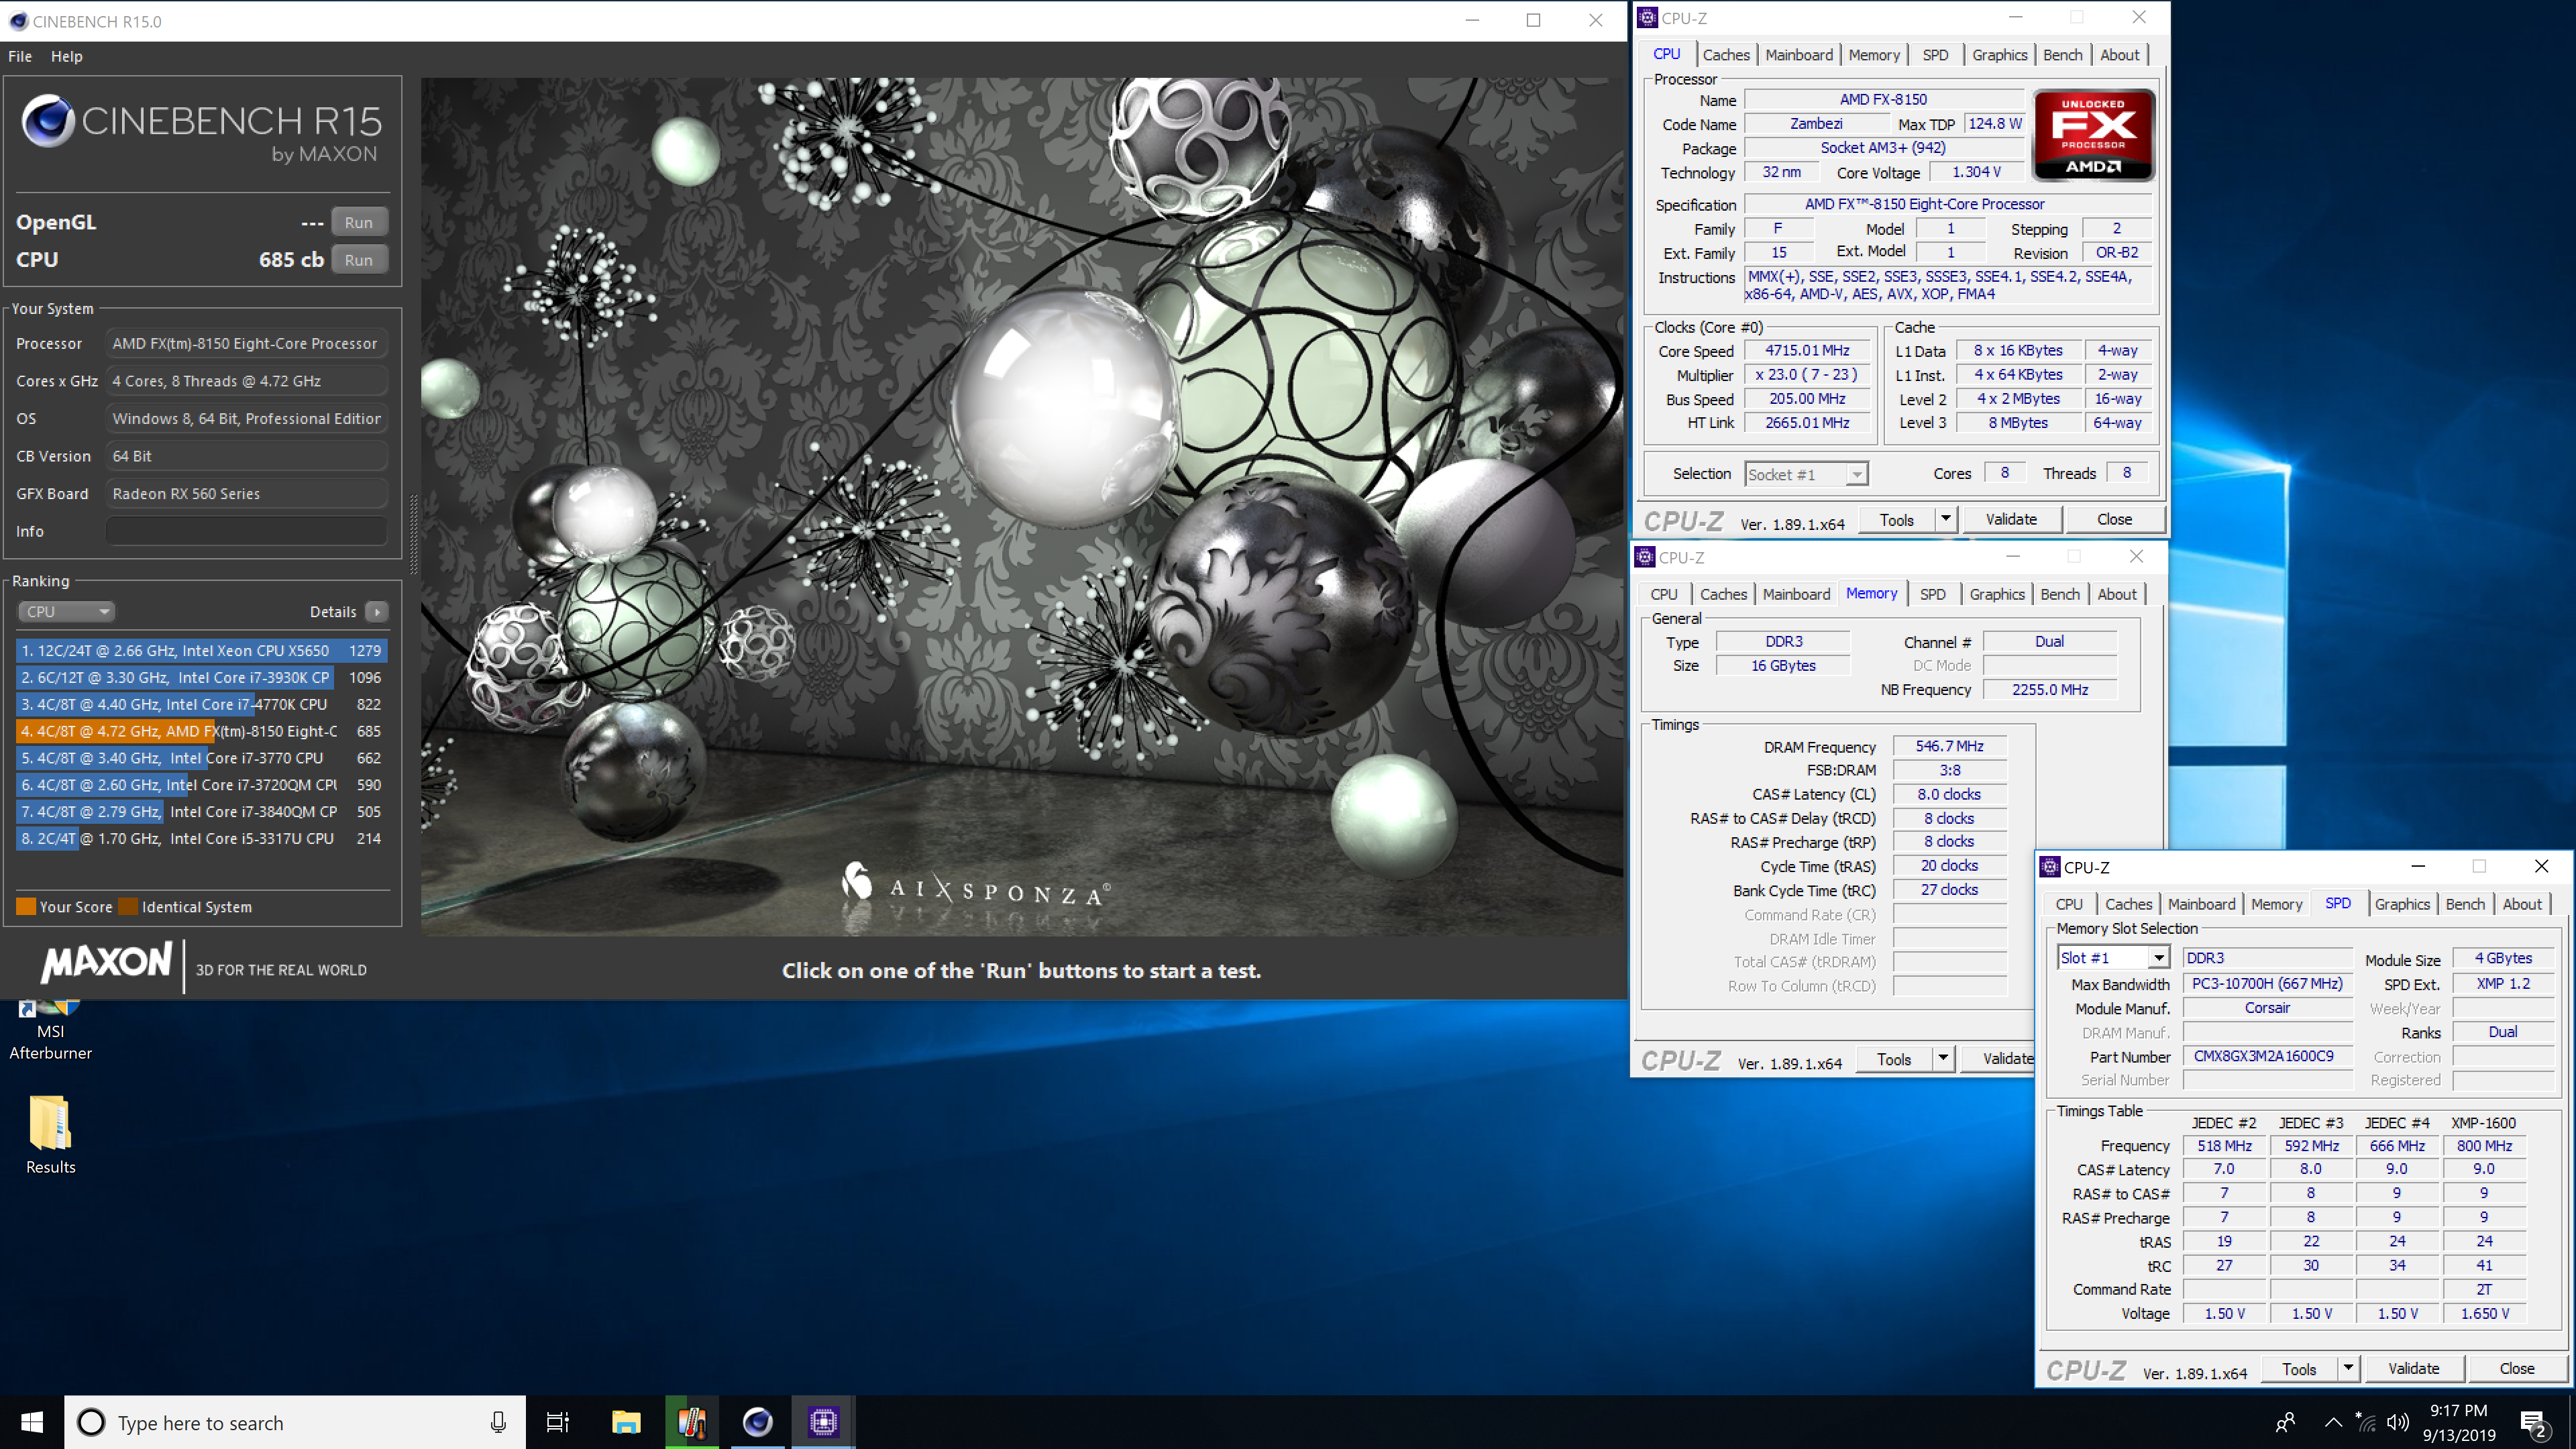Open the Results folder on desktop
The height and width of the screenshot is (1449, 2576).
tap(50, 1134)
